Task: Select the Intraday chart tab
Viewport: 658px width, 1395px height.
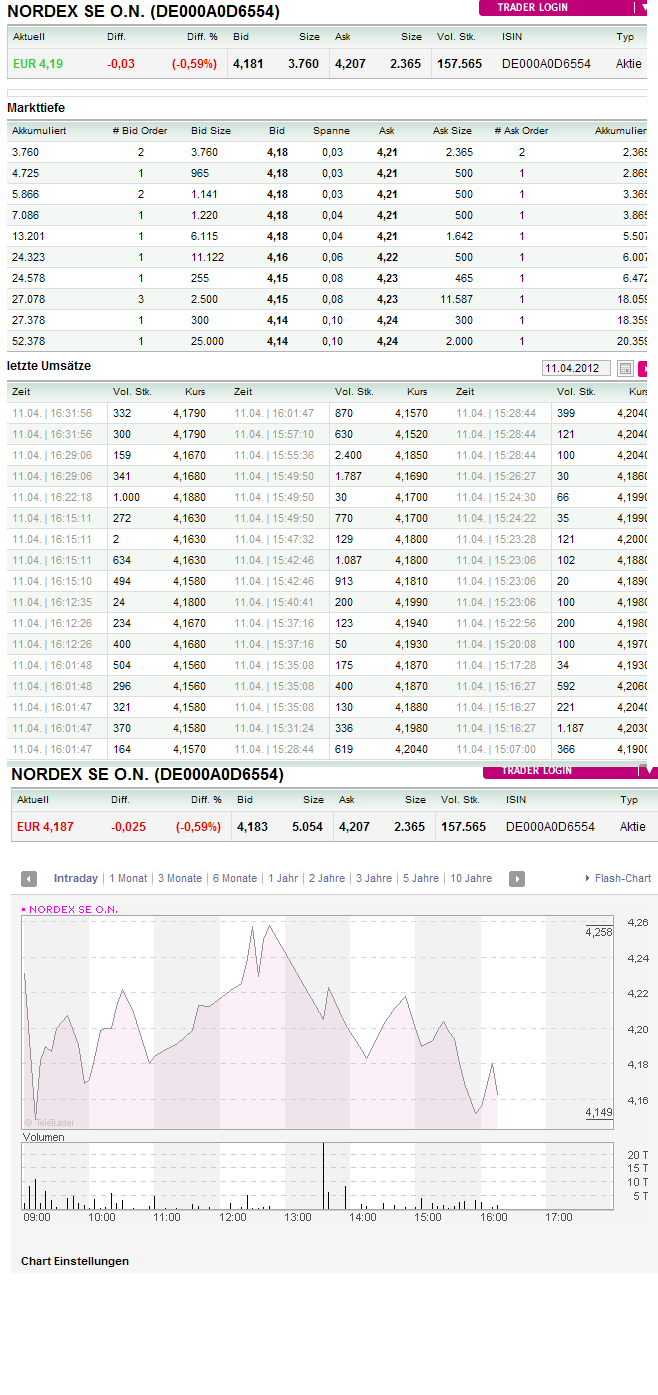Action: 76,879
